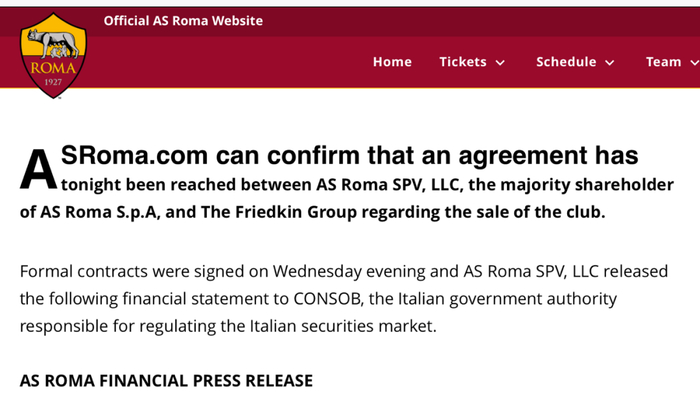Open the Home page from navigation
The height and width of the screenshot is (402, 700).
click(x=392, y=62)
